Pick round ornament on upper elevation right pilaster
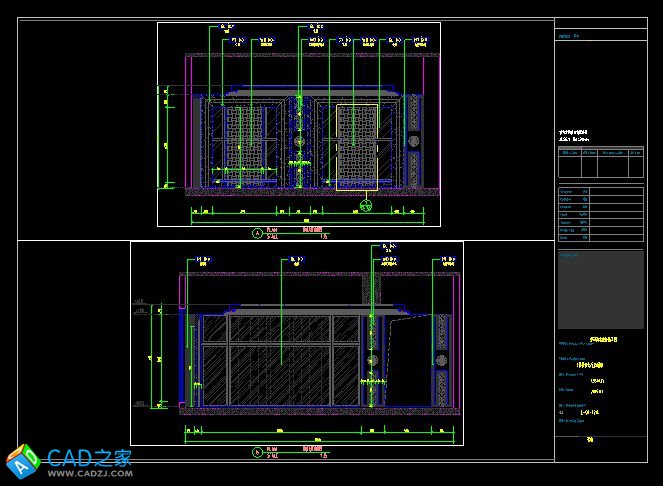Image resolution: width=663 pixels, height=486 pixels. pyautogui.click(x=415, y=139)
